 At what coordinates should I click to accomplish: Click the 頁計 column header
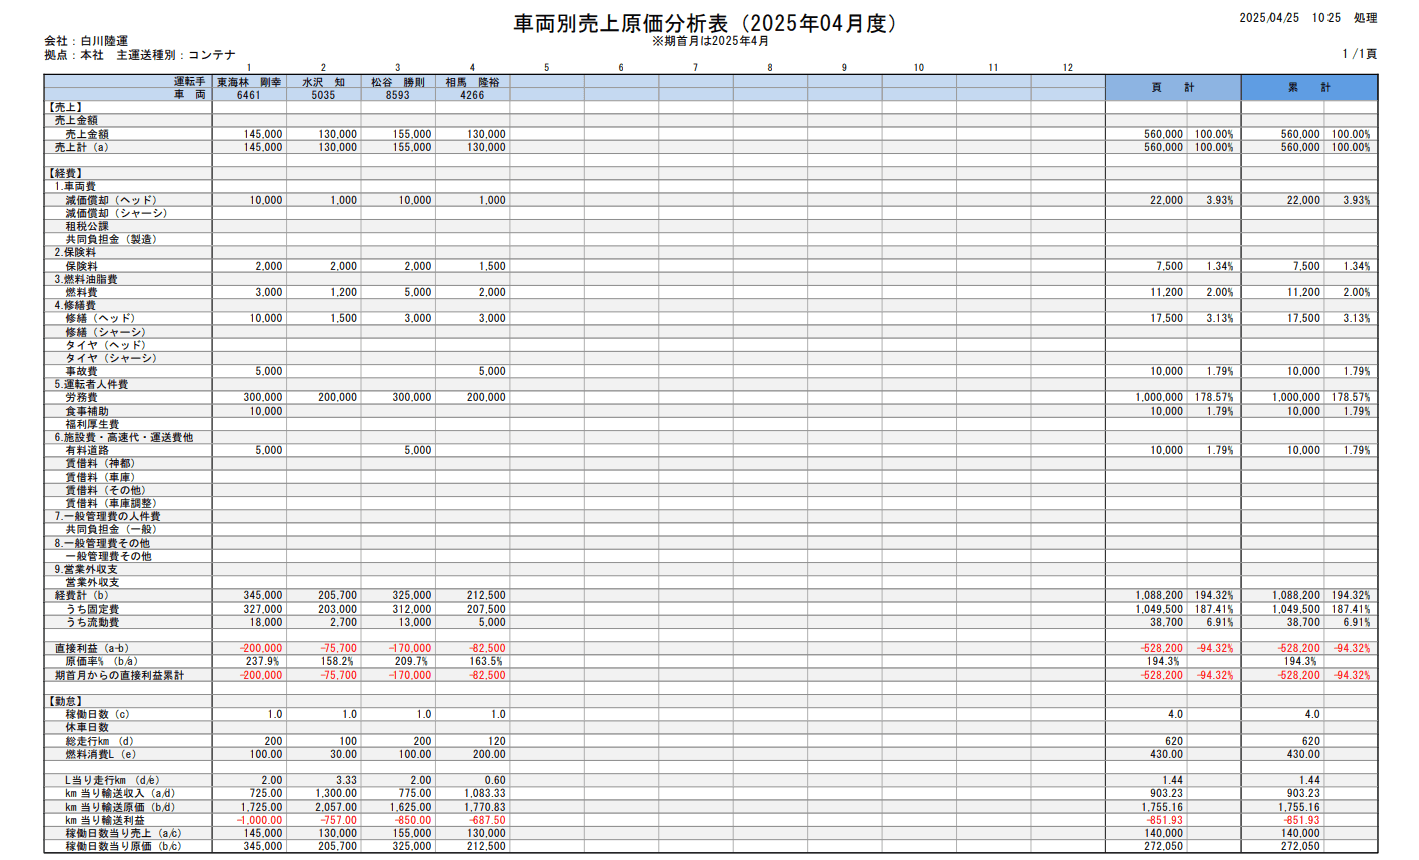1172,88
